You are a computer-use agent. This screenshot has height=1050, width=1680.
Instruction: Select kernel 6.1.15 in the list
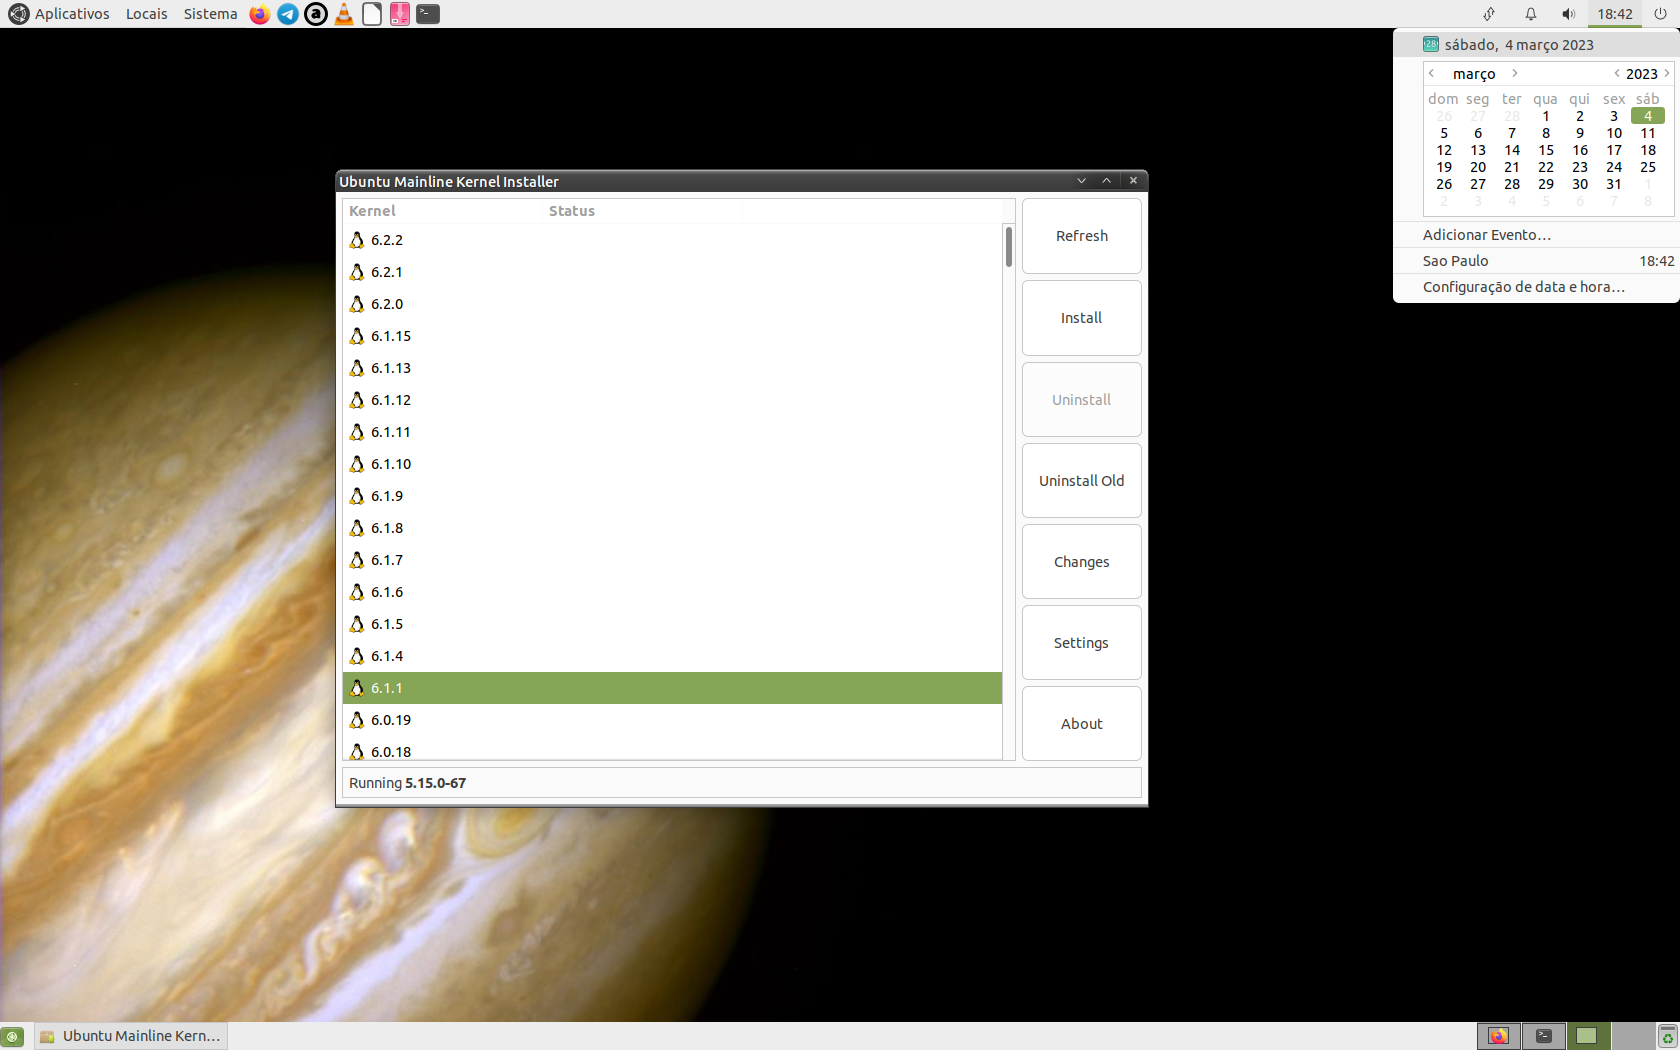click(391, 336)
